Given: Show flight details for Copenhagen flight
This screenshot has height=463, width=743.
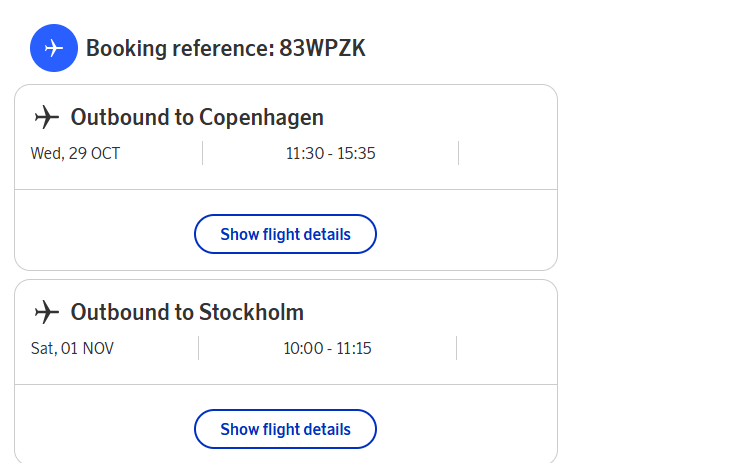Looking at the screenshot, I should [x=285, y=234].
